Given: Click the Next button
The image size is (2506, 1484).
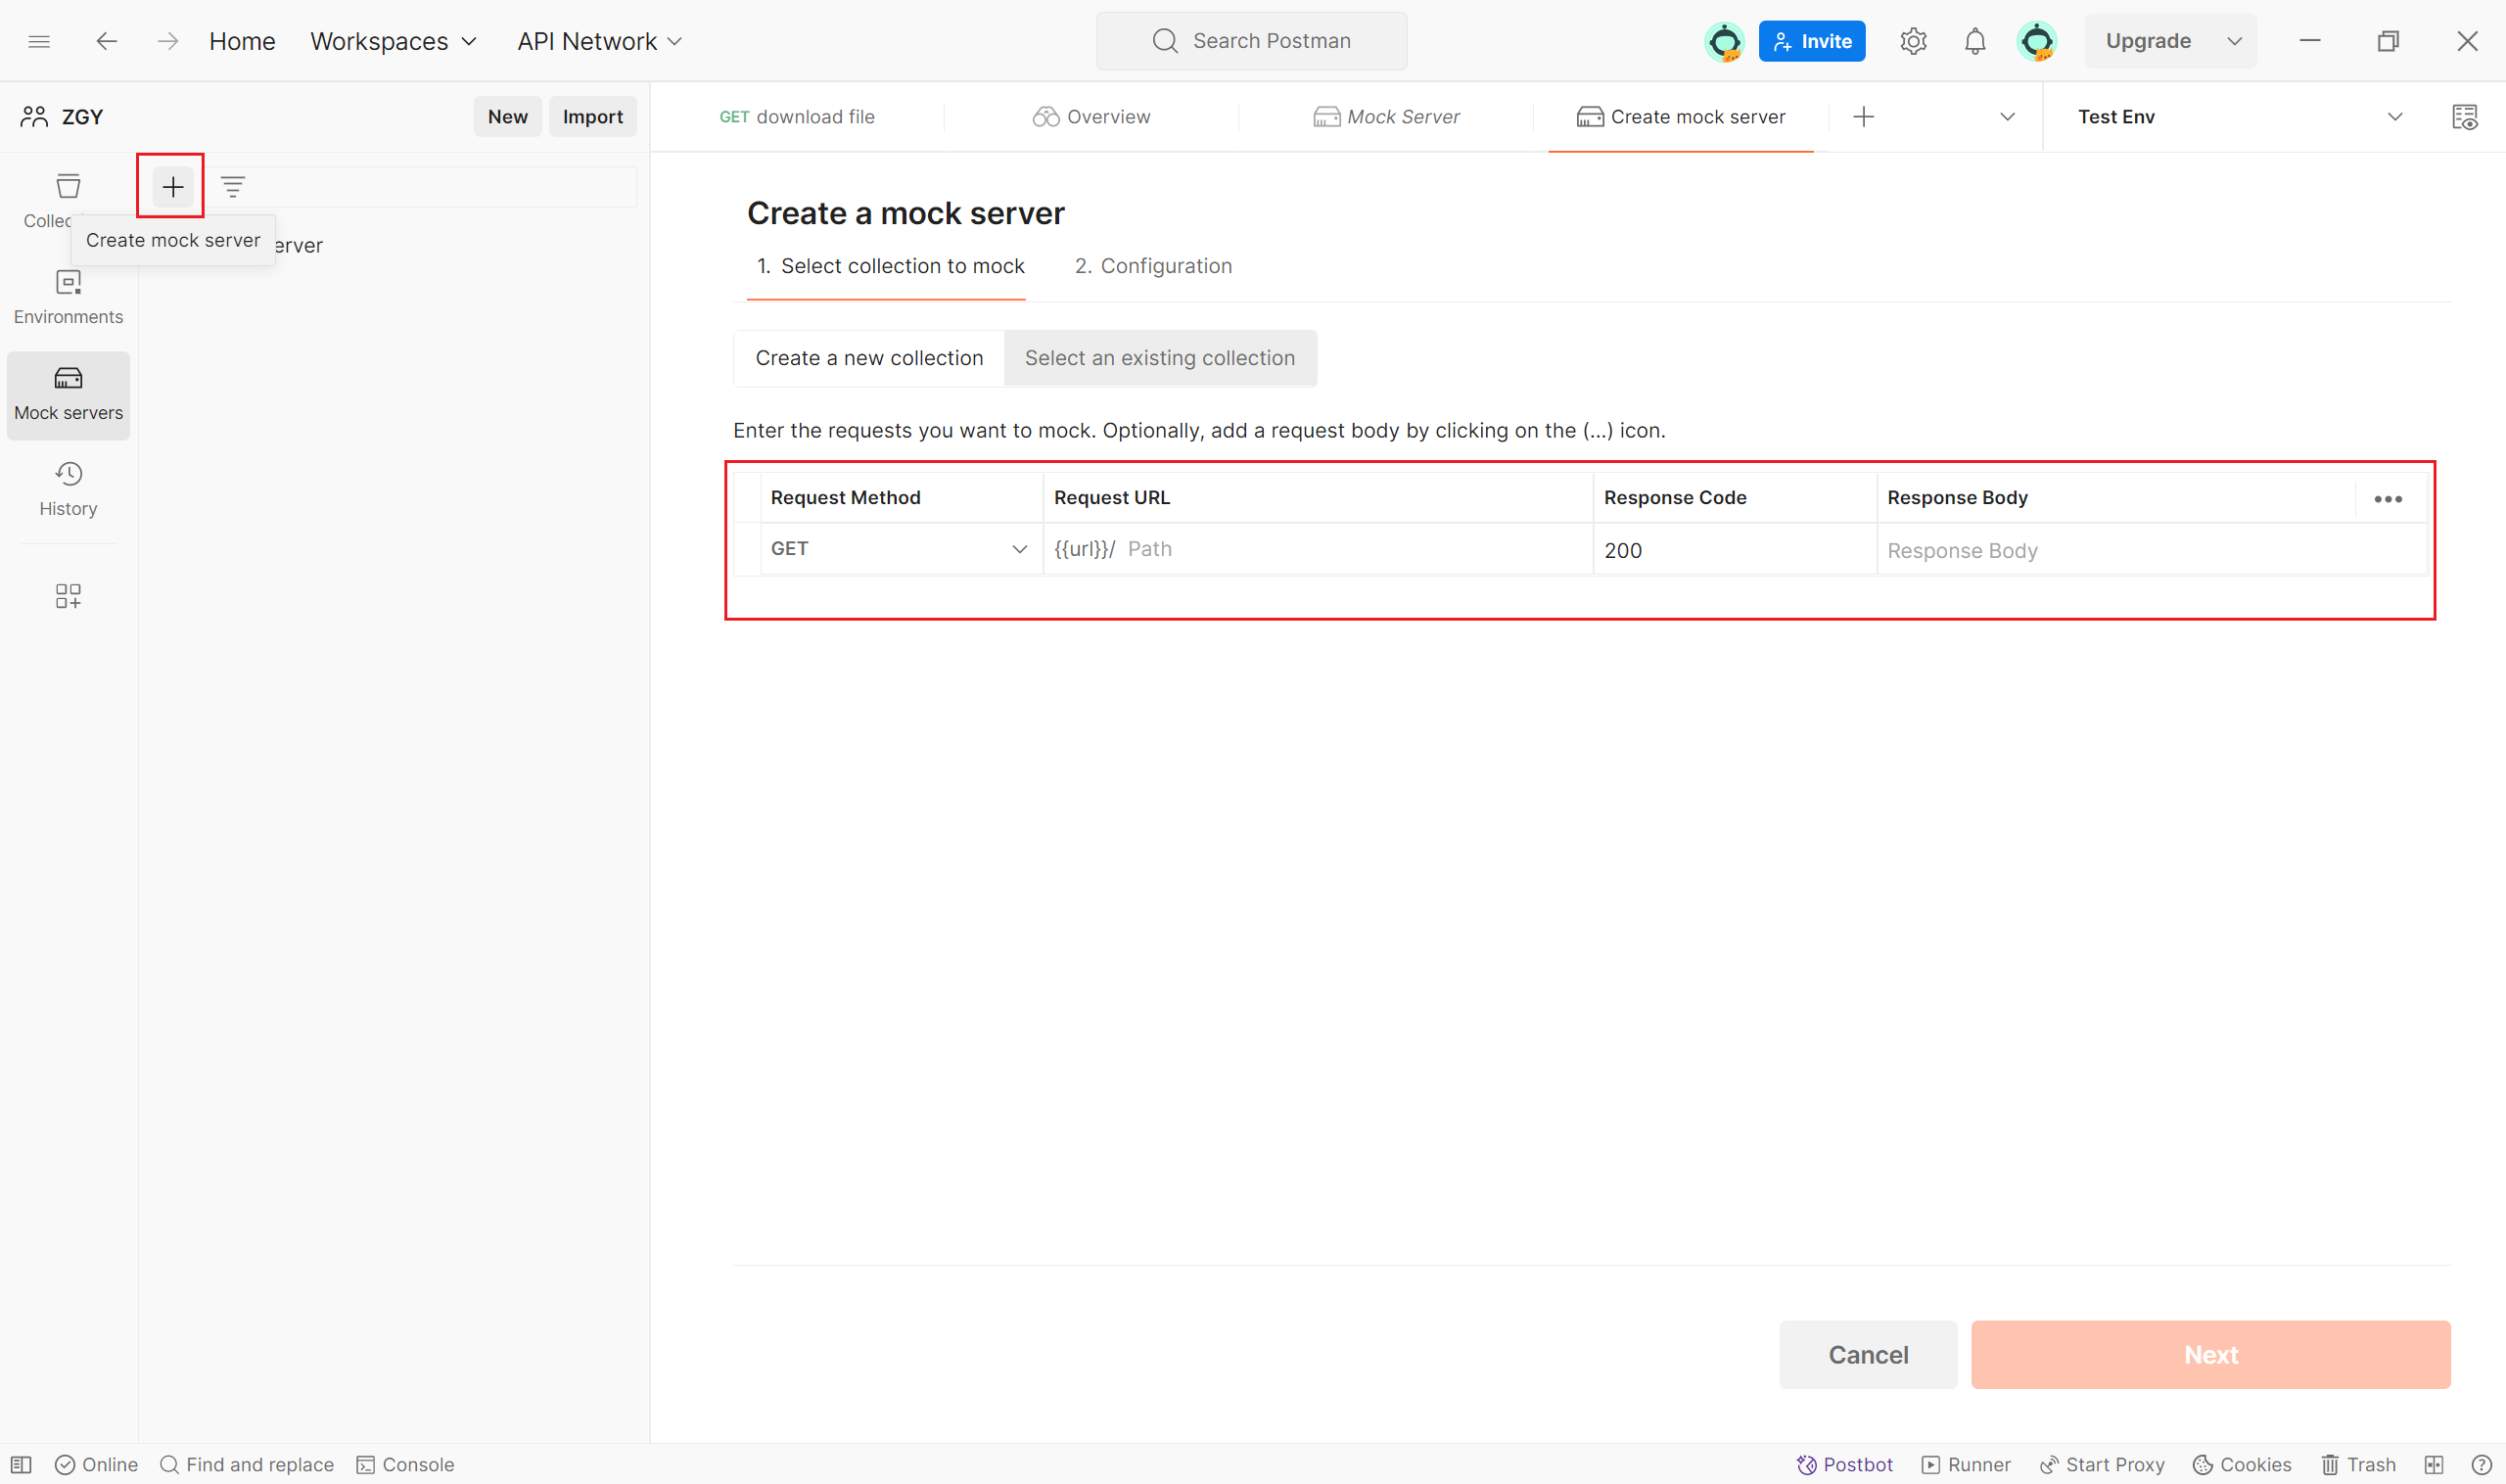Looking at the screenshot, I should [2210, 1354].
